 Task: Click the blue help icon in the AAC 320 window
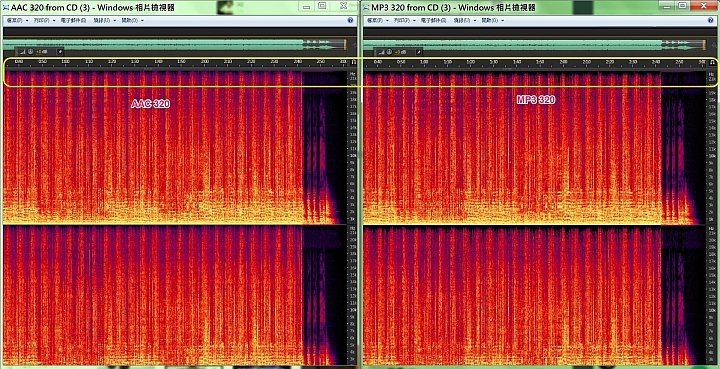coord(350,21)
